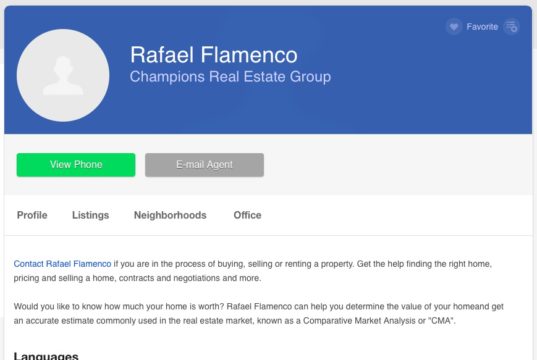Click the placeholder agent avatar silhouette
This screenshot has width=537, height=360.
[x=63, y=75]
